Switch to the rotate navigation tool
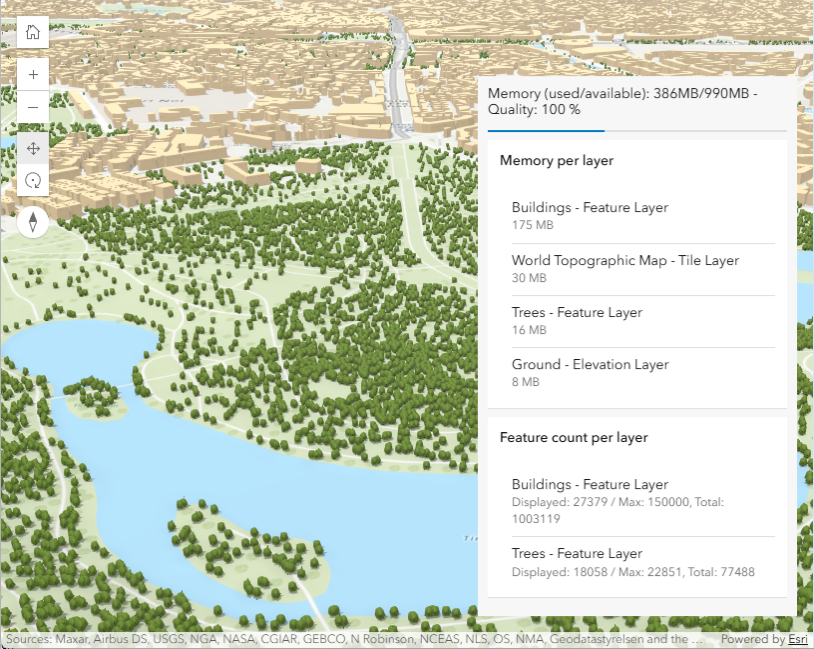Image resolution: width=814 pixels, height=649 pixels. (33, 180)
